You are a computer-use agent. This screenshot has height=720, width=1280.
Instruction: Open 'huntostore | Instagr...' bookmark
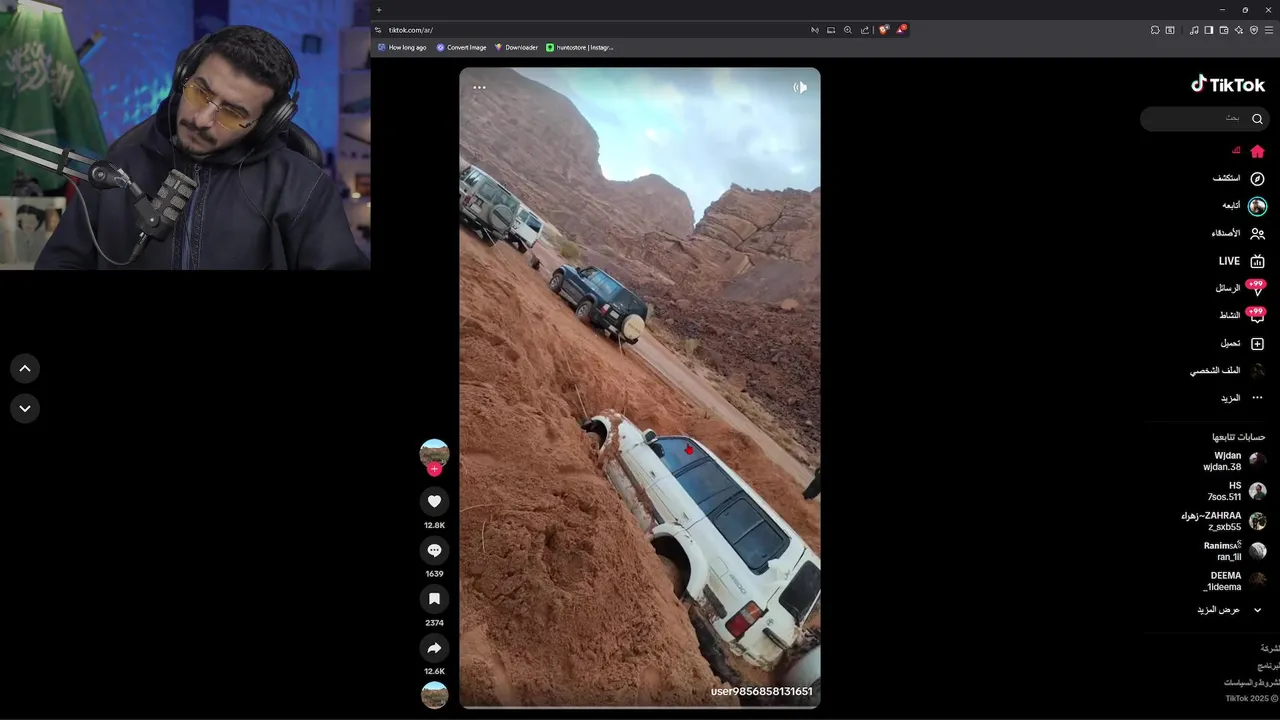pyautogui.click(x=580, y=47)
